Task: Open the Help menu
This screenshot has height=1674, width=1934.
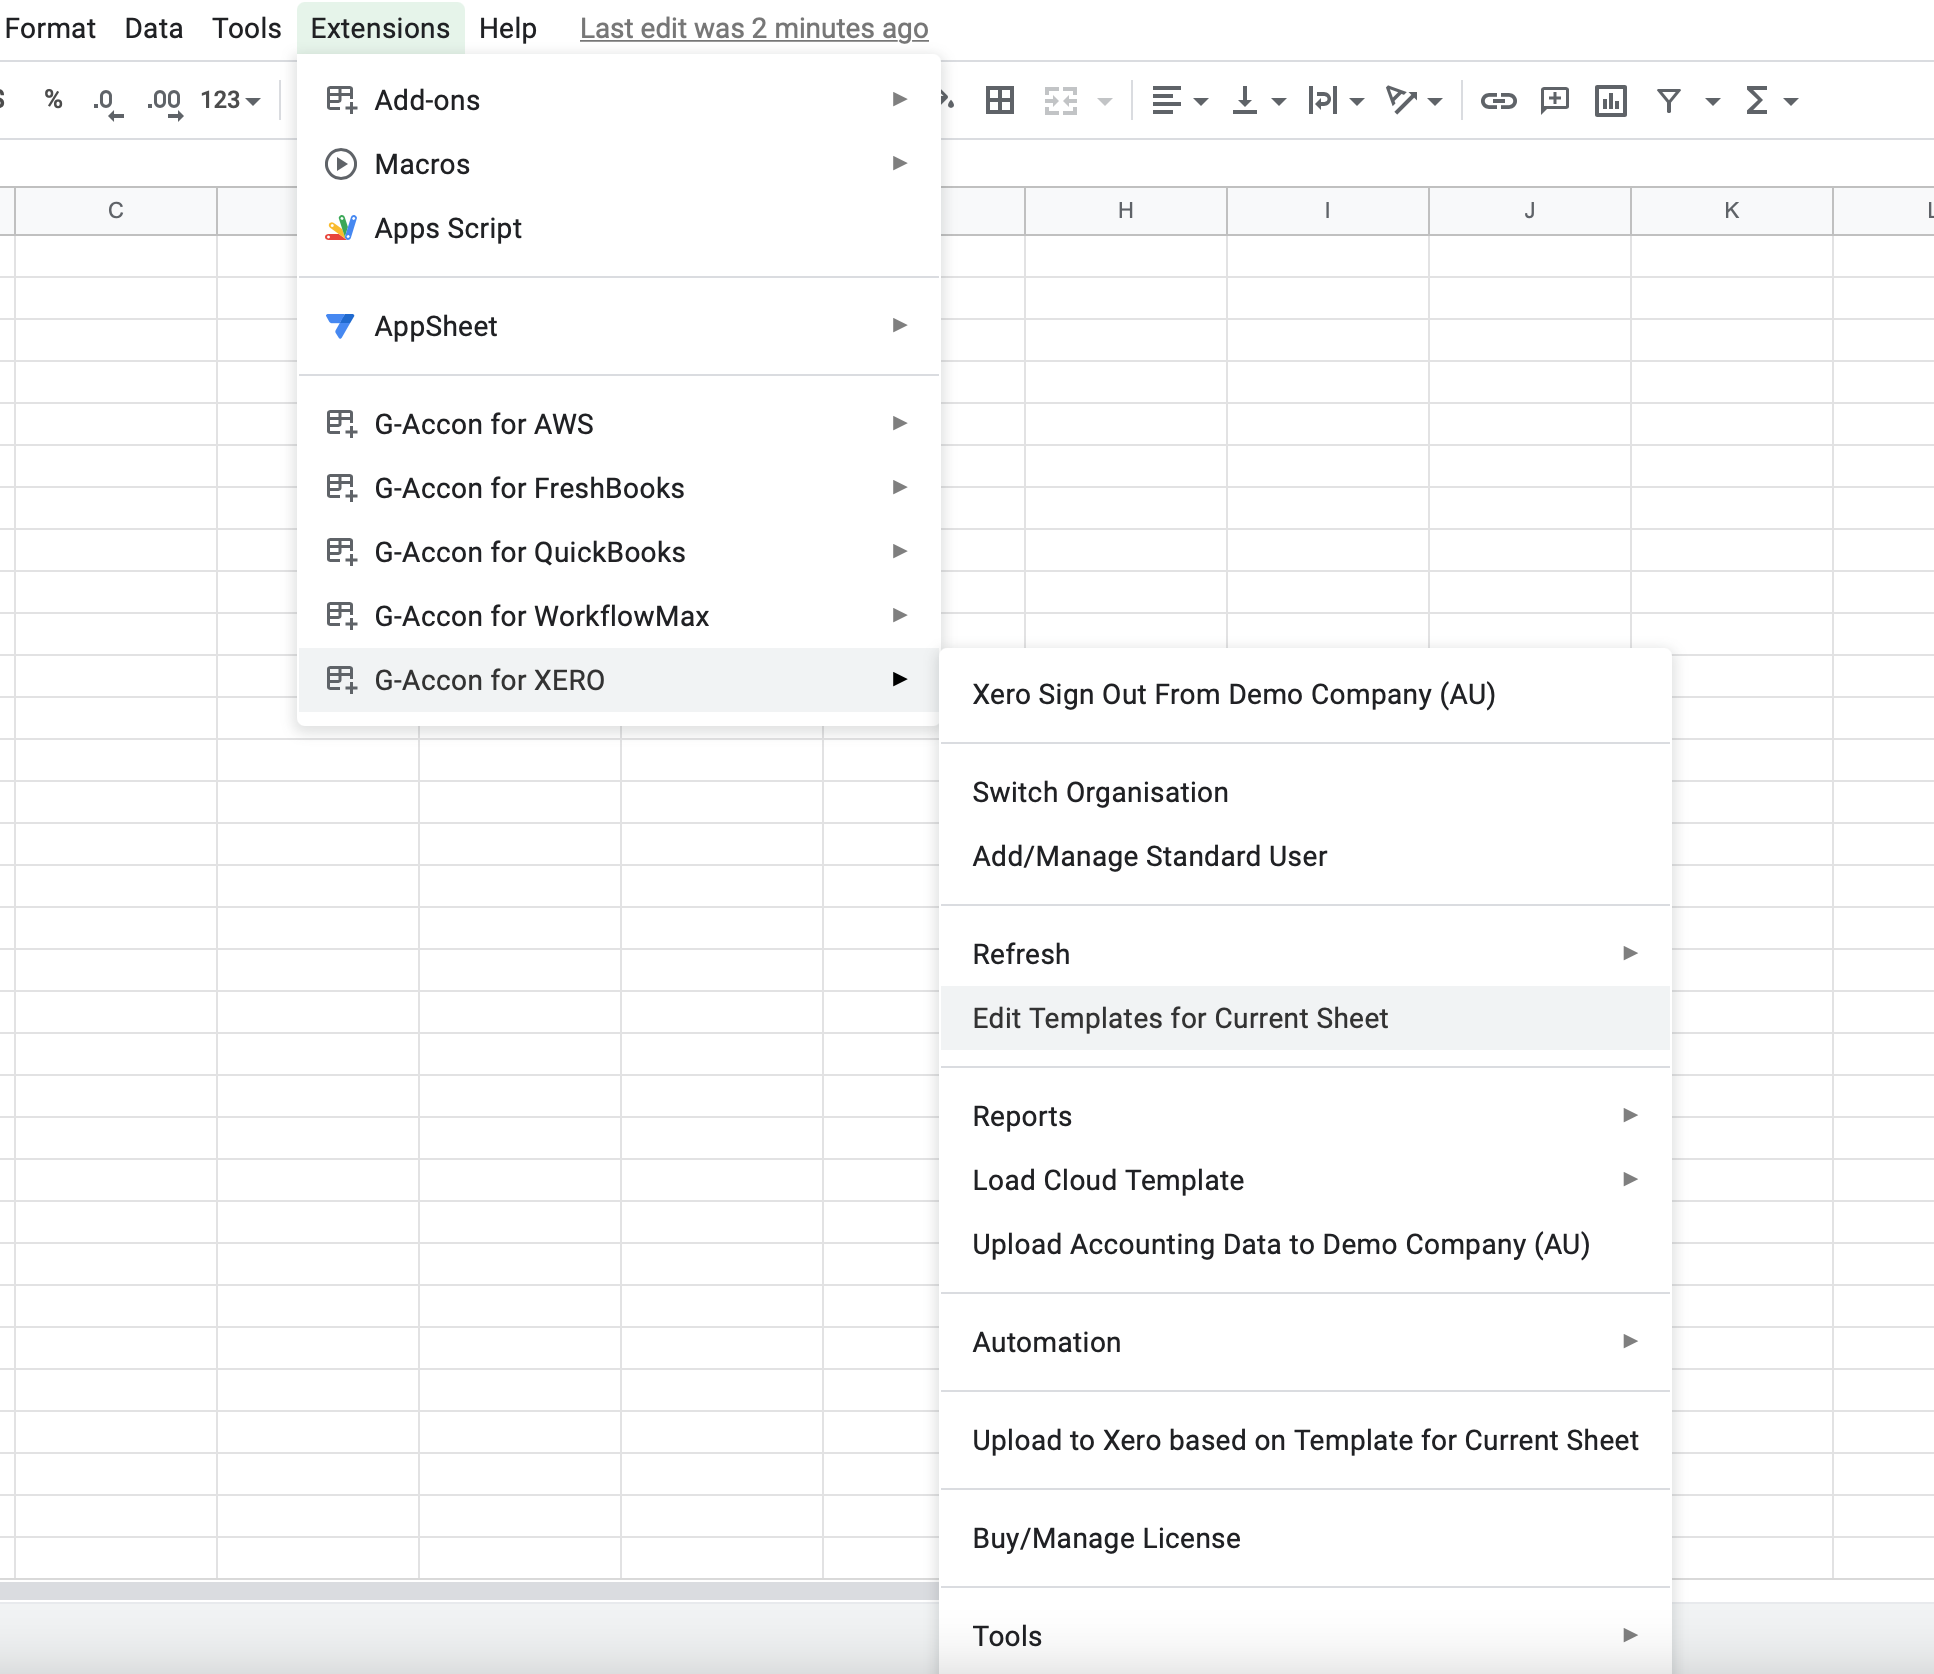Action: [508, 28]
